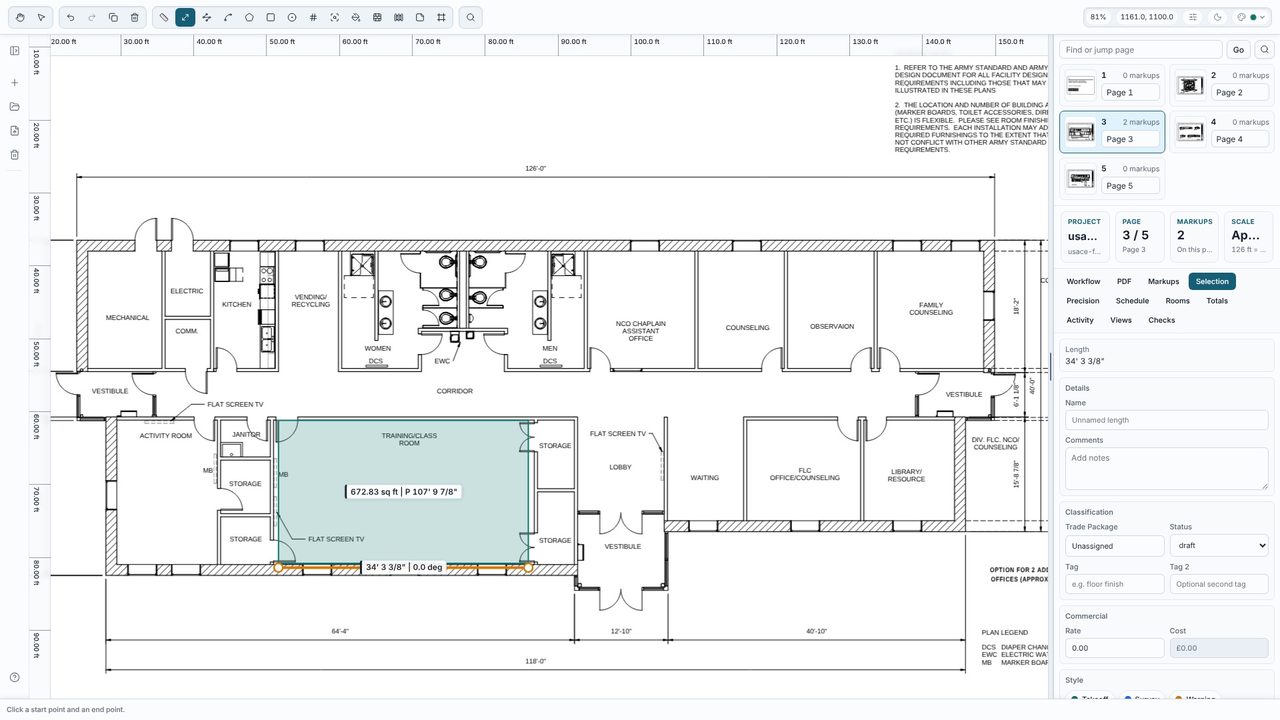Open the Views tab
The height and width of the screenshot is (720, 1280).
1121,320
